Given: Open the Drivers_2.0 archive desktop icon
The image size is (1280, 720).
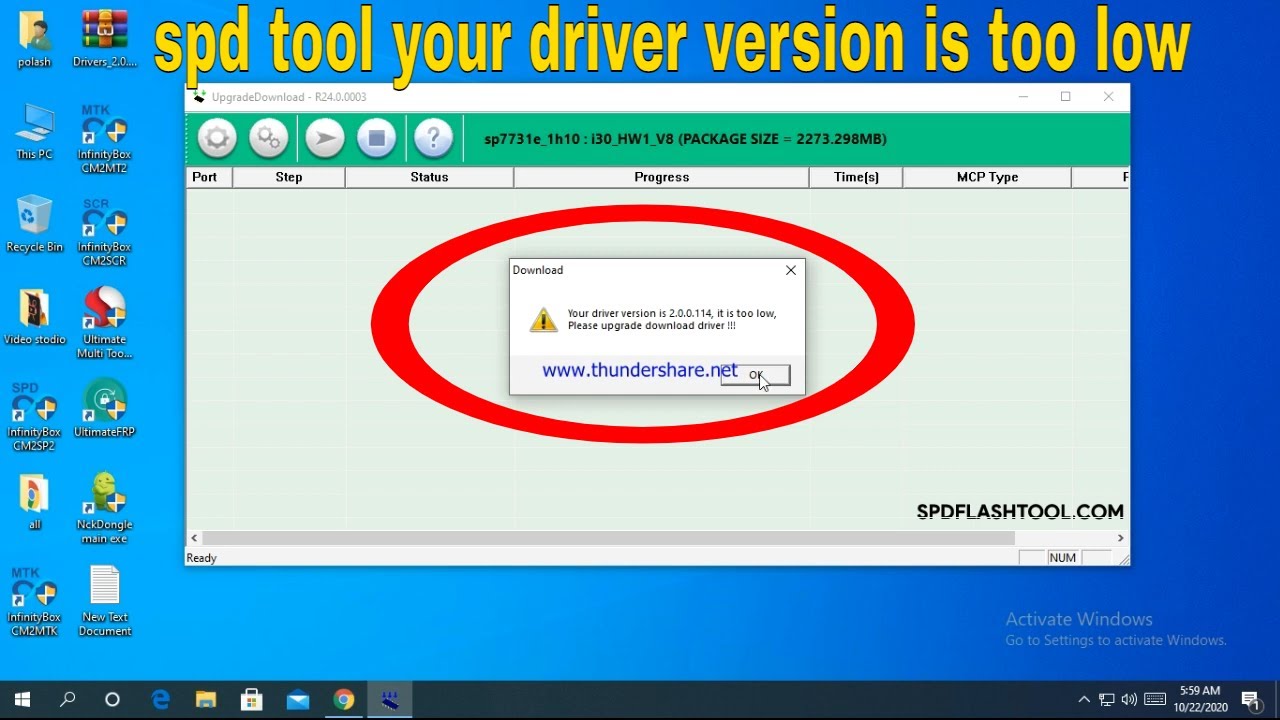Looking at the screenshot, I should point(105,40).
